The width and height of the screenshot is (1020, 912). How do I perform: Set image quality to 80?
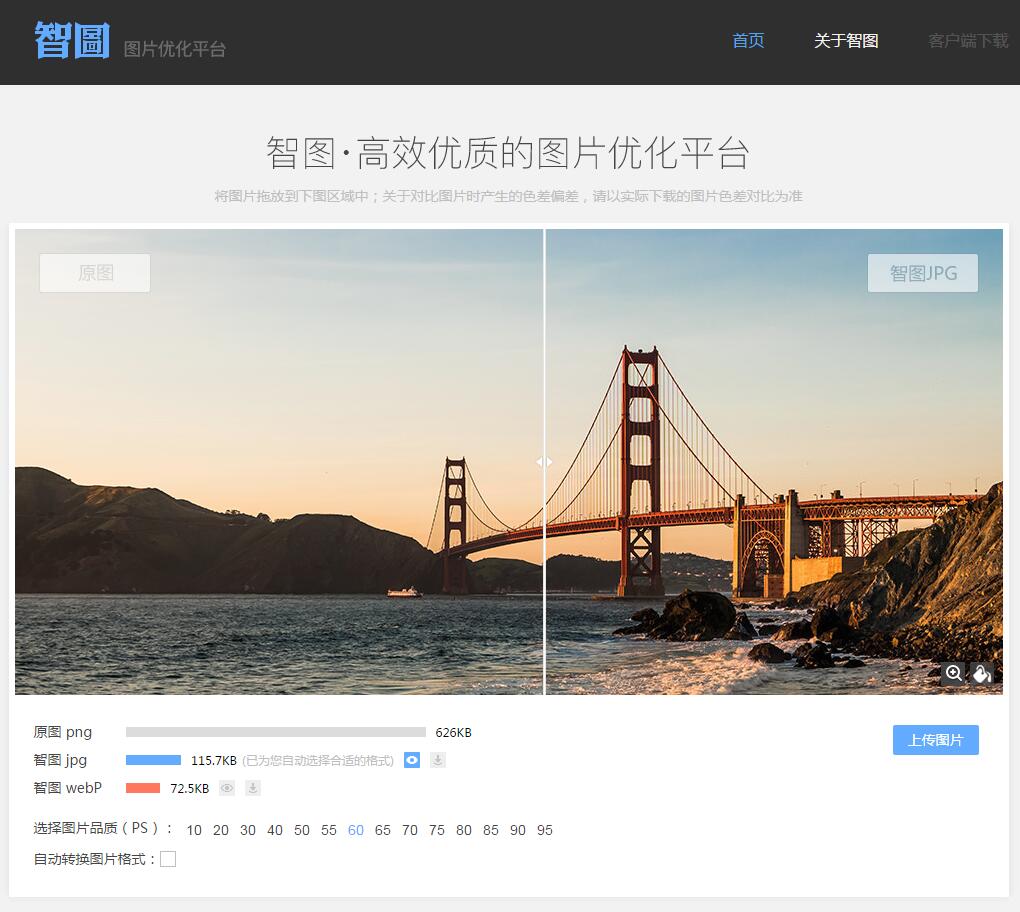coord(463,830)
